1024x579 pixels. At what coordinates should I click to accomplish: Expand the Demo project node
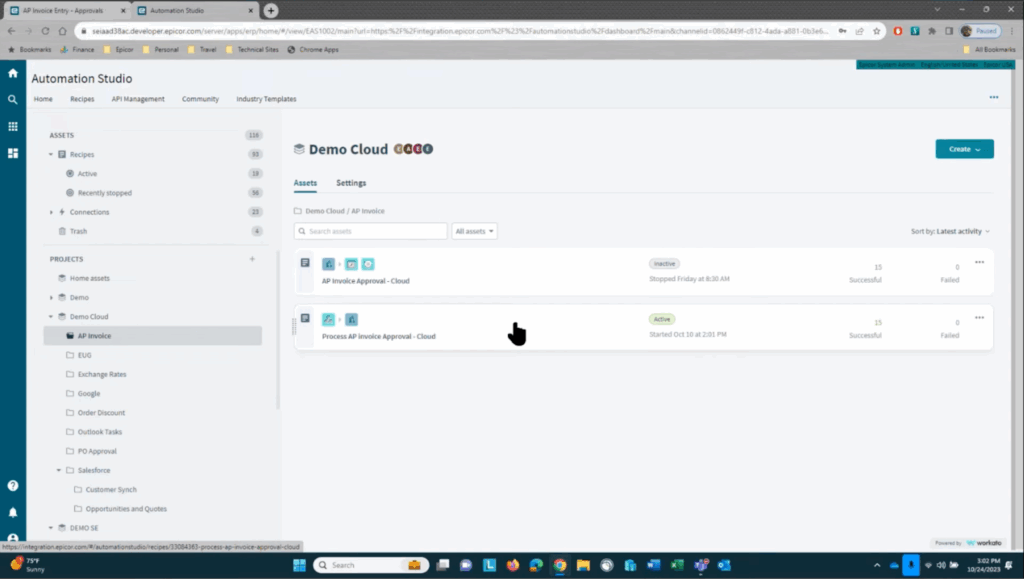pos(51,298)
